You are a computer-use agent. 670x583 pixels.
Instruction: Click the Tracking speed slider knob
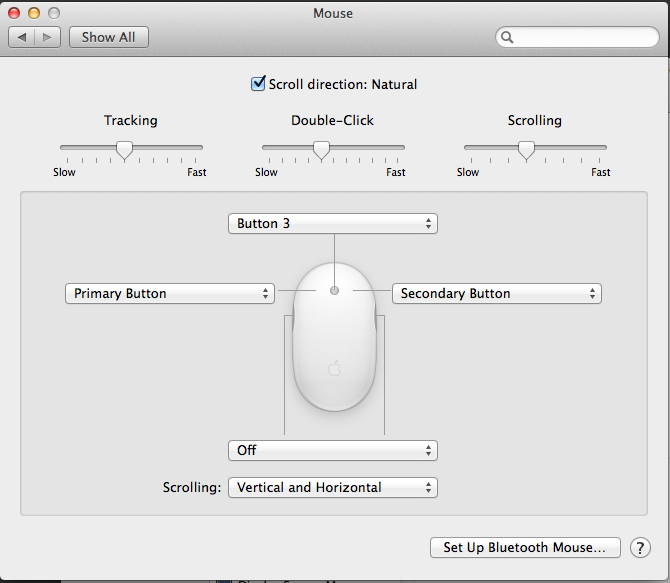point(124,149)
